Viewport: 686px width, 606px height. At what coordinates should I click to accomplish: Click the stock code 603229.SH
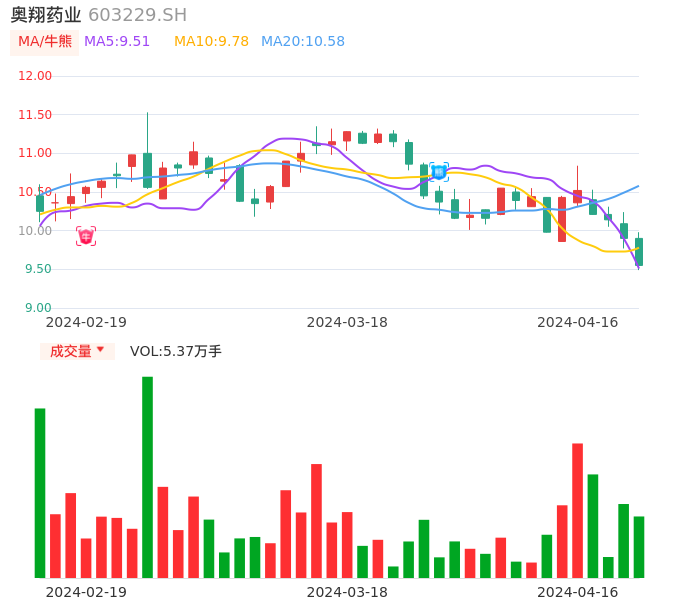pos(137,15)
